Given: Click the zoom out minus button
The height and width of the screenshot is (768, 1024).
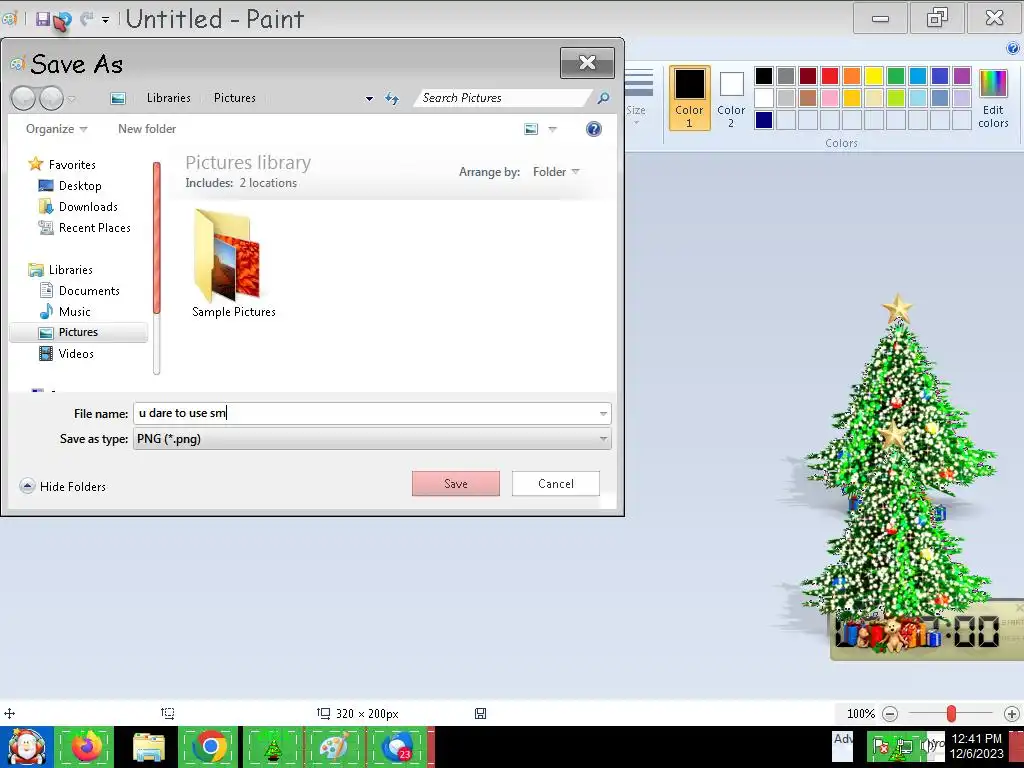Looking at the screenshot, I should [x=889, y=714].
